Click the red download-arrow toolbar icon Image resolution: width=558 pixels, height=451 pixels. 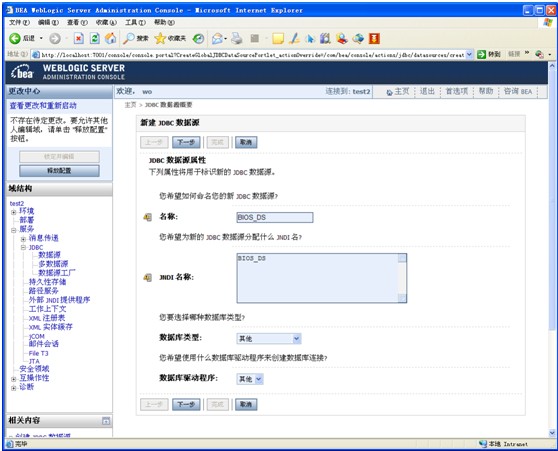[374, 38]
